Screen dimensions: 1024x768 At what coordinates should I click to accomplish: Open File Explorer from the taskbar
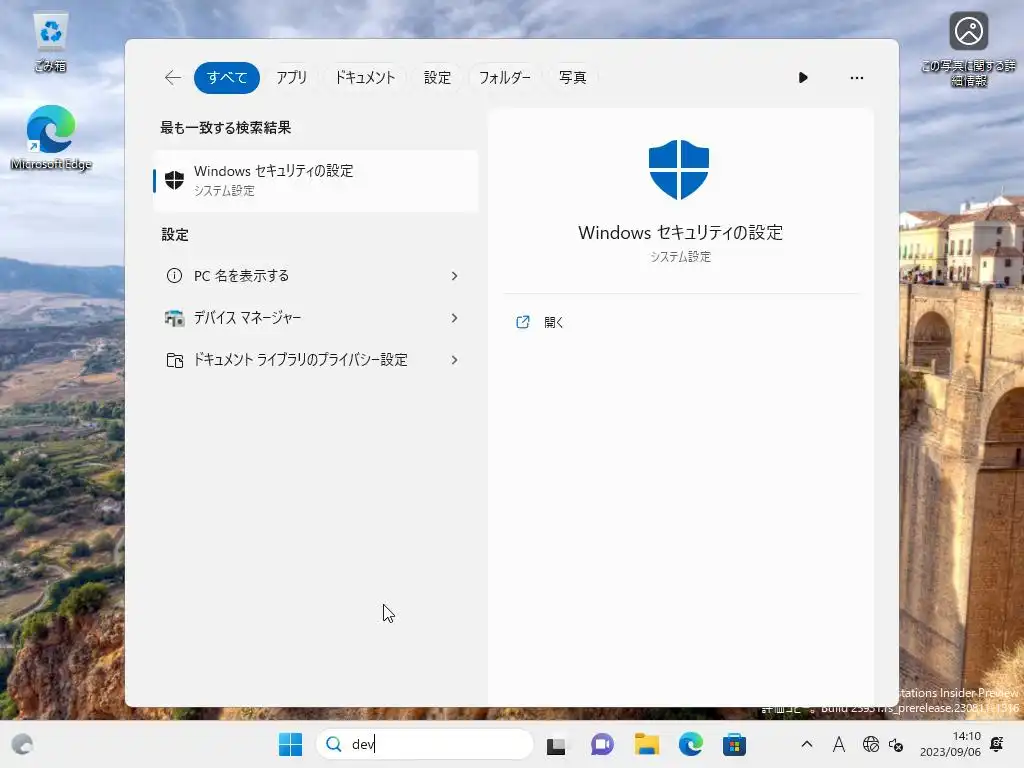(x=647, y=744)
